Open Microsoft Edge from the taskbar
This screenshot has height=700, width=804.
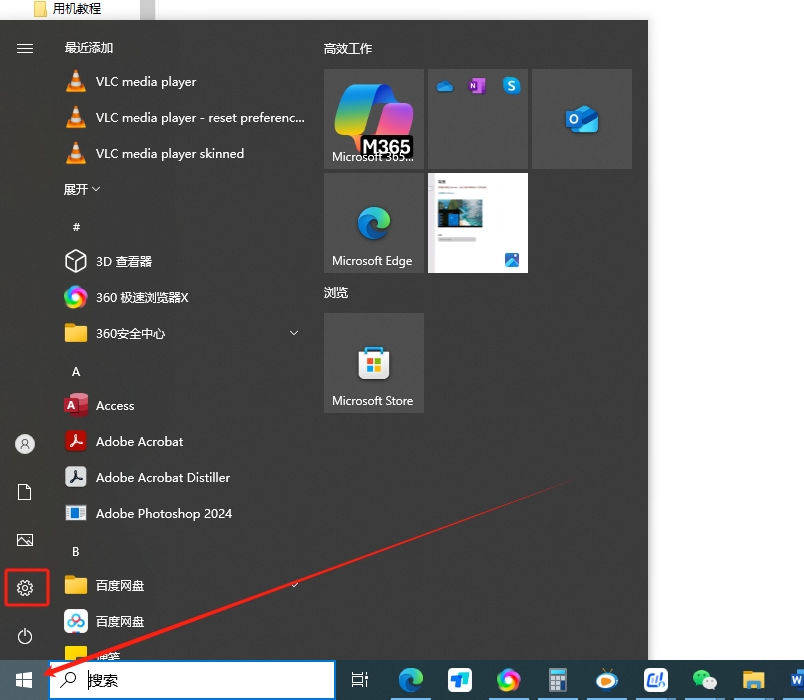(411, 680)
